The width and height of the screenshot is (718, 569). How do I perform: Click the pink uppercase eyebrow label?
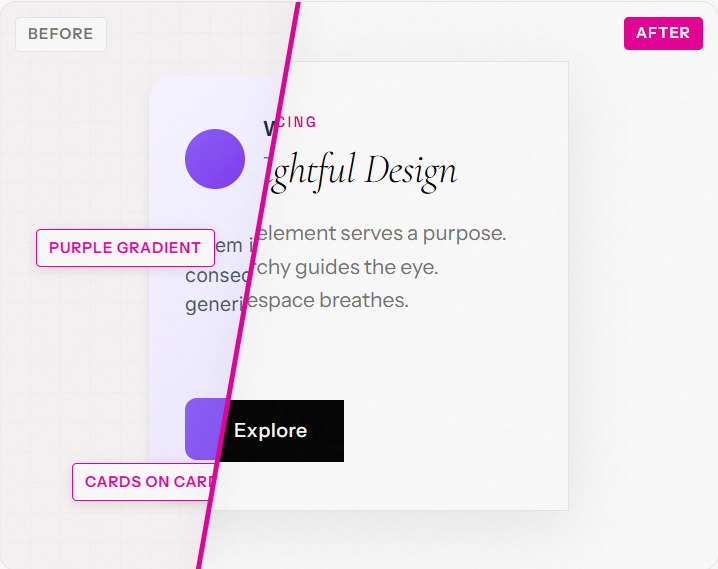(297, 122)
